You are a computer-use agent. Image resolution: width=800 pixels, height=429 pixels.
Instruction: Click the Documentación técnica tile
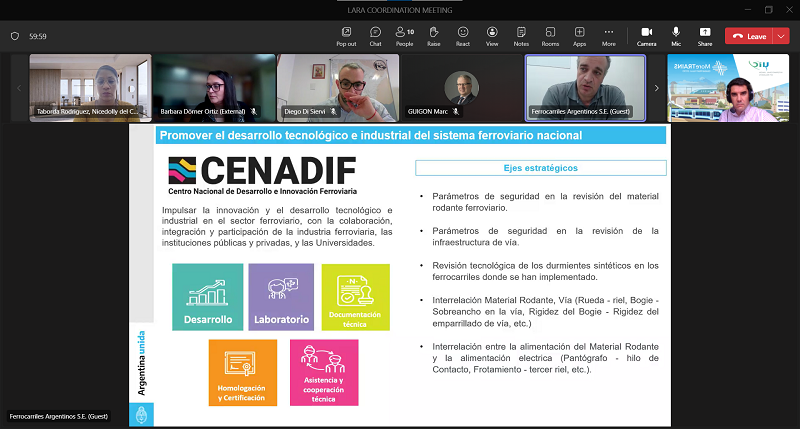356,297
